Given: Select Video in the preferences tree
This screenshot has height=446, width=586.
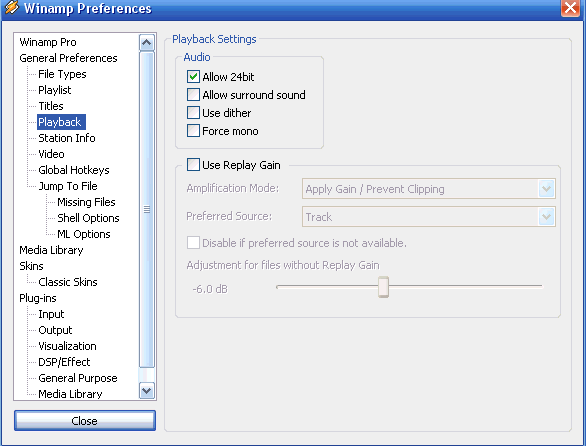Looking at the screenshot, I should 51,154.
